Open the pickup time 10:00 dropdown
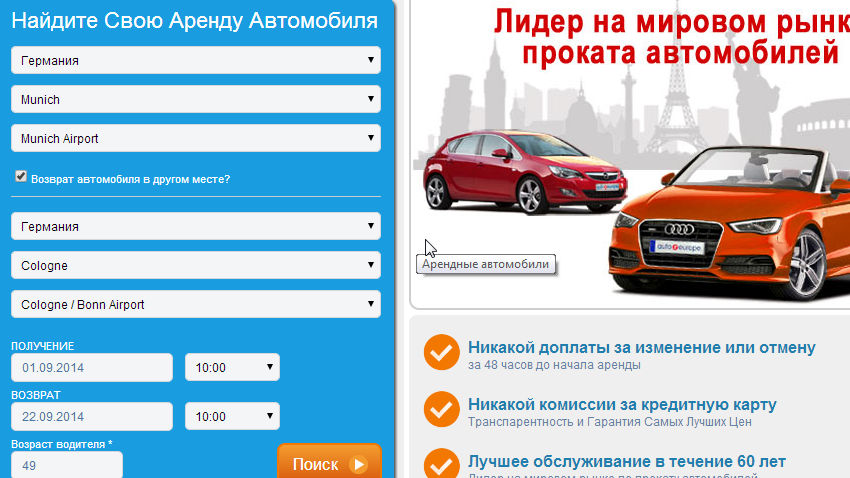 point(232,367)
